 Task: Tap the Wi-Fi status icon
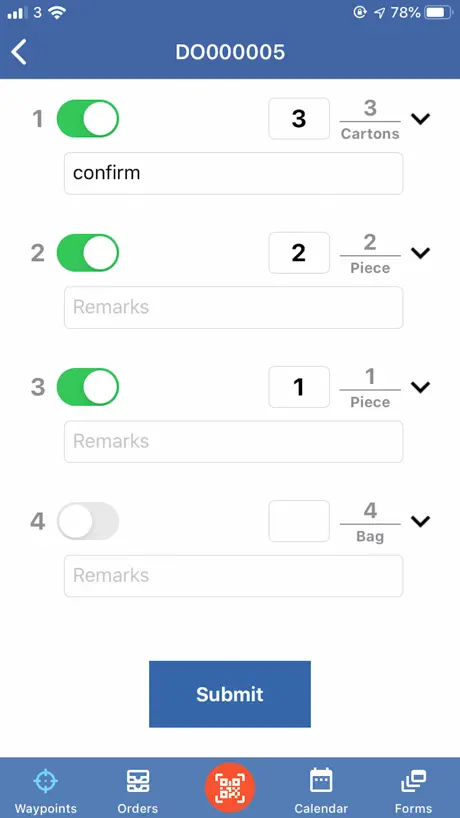pyautogui.click(x=56, y=13)
